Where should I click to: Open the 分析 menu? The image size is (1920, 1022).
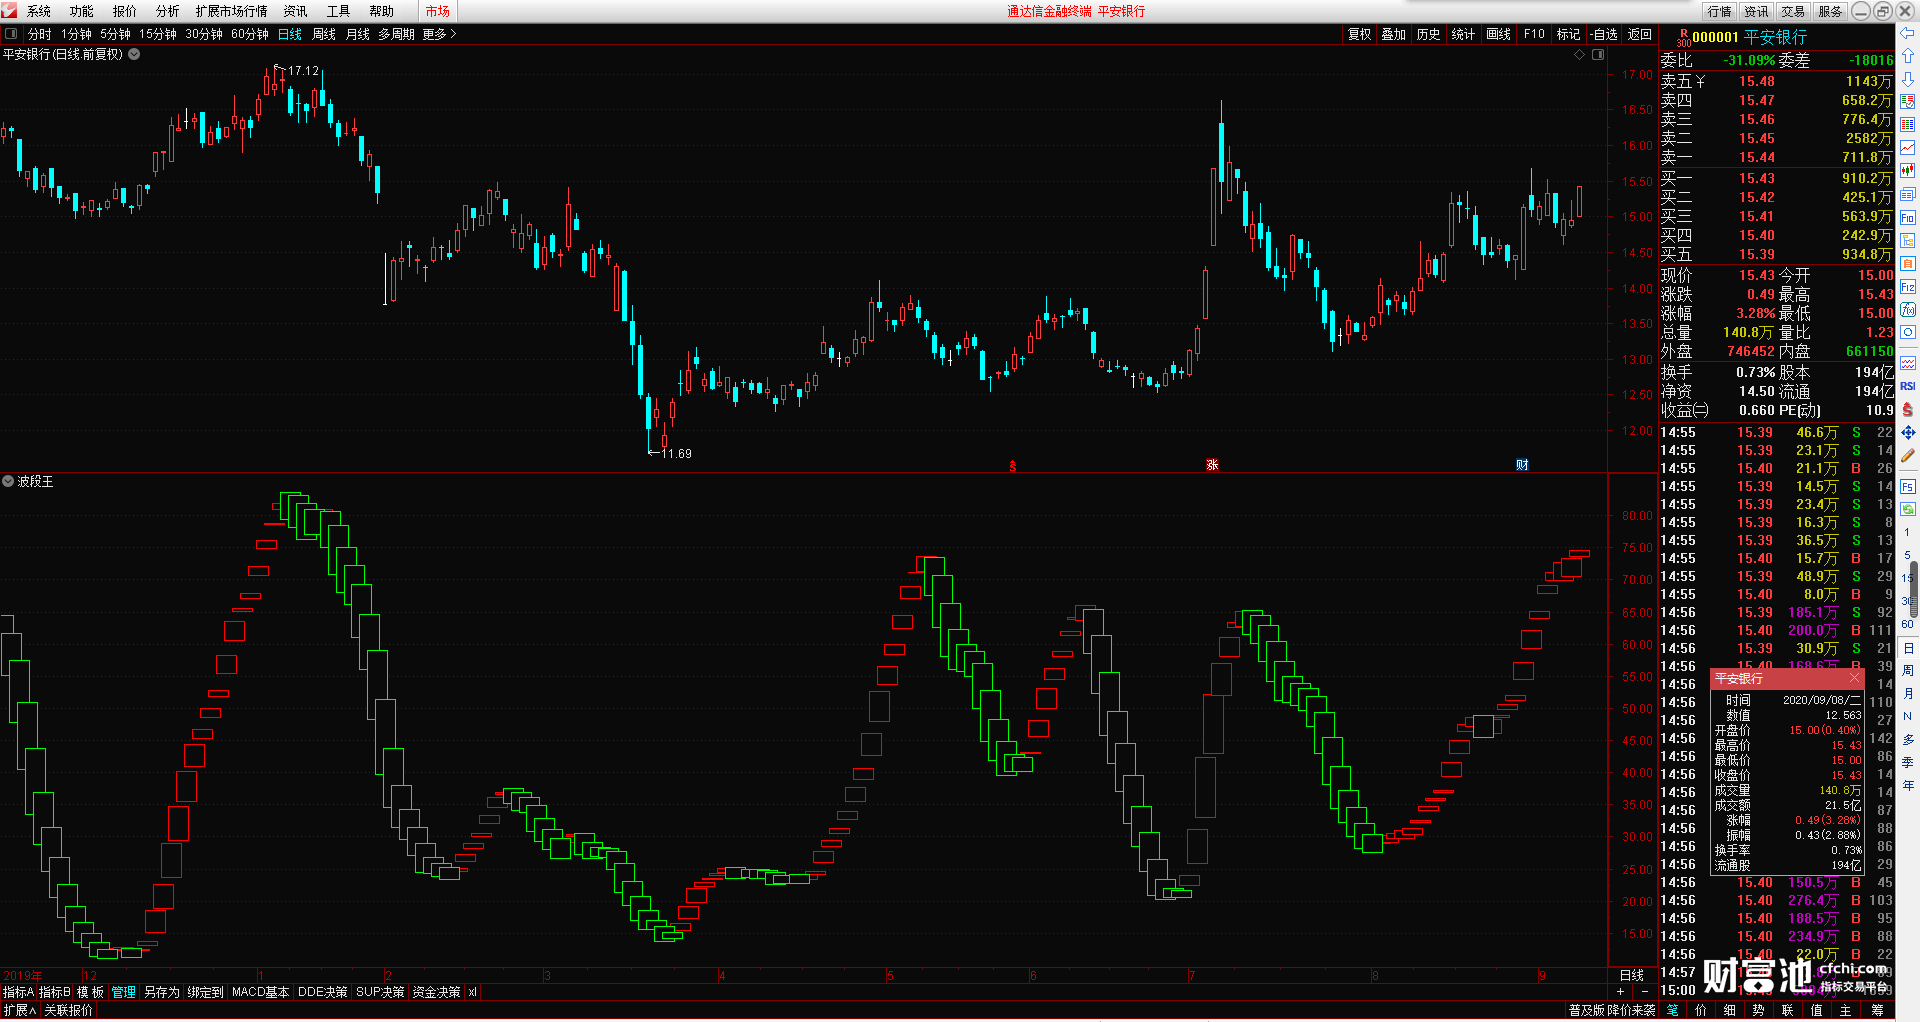click(168, 11)
